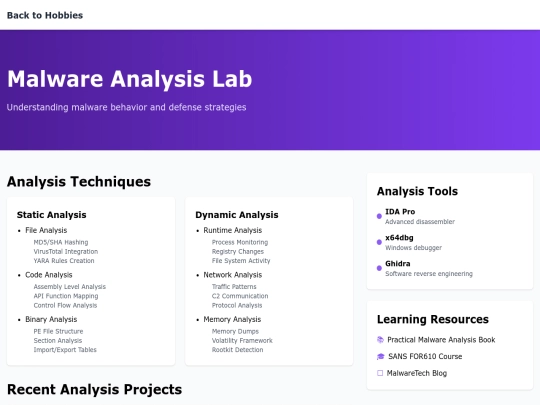The width and height of the screenshot is (540, 405).
Task: Click the Back to Hobbies link
Action: [45, 15]
